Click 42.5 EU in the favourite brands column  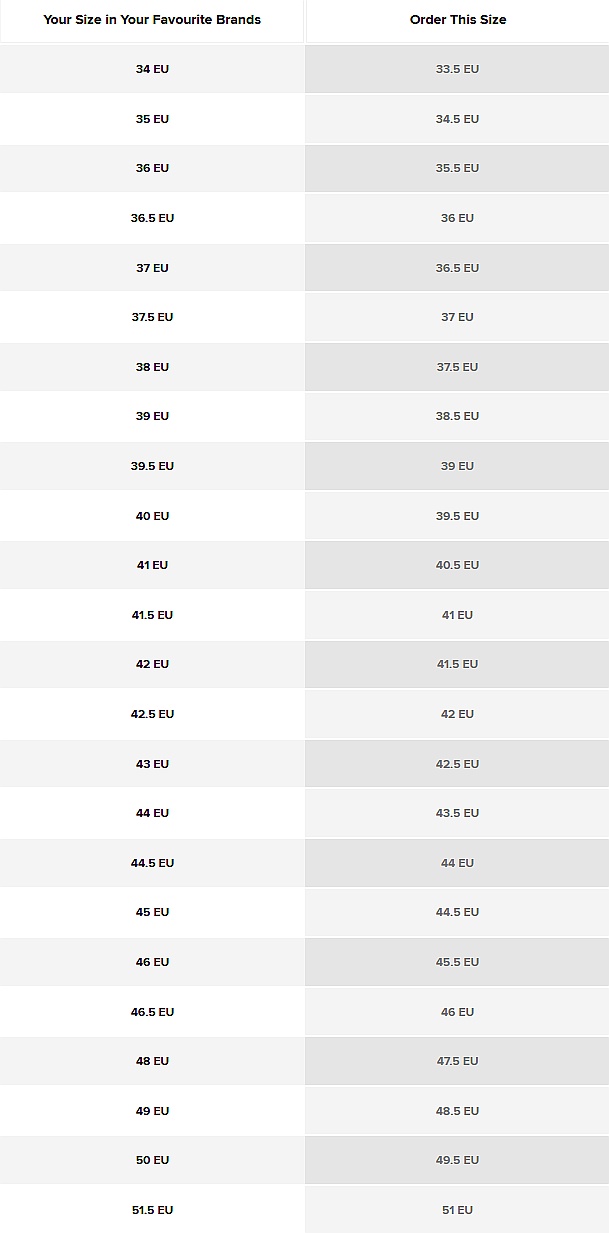[152, 714]
